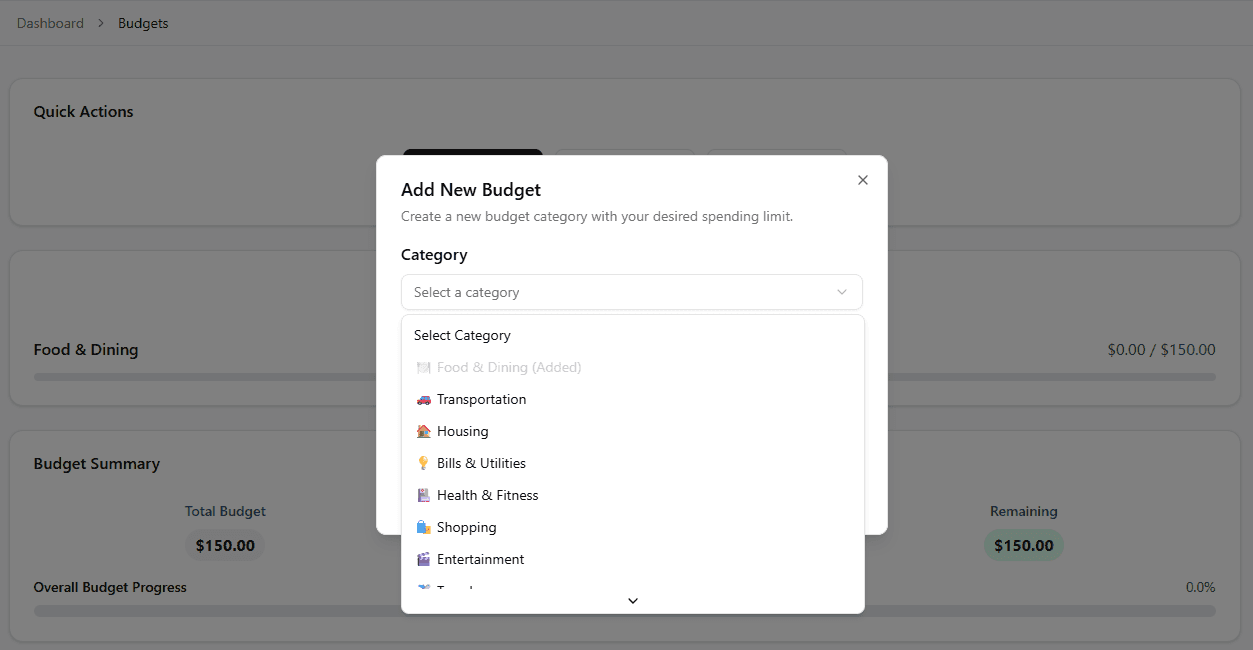Viewport: 1253px width, 650px height.
Task: Pick Bills & Utilities option text
Action: point(481,463)
